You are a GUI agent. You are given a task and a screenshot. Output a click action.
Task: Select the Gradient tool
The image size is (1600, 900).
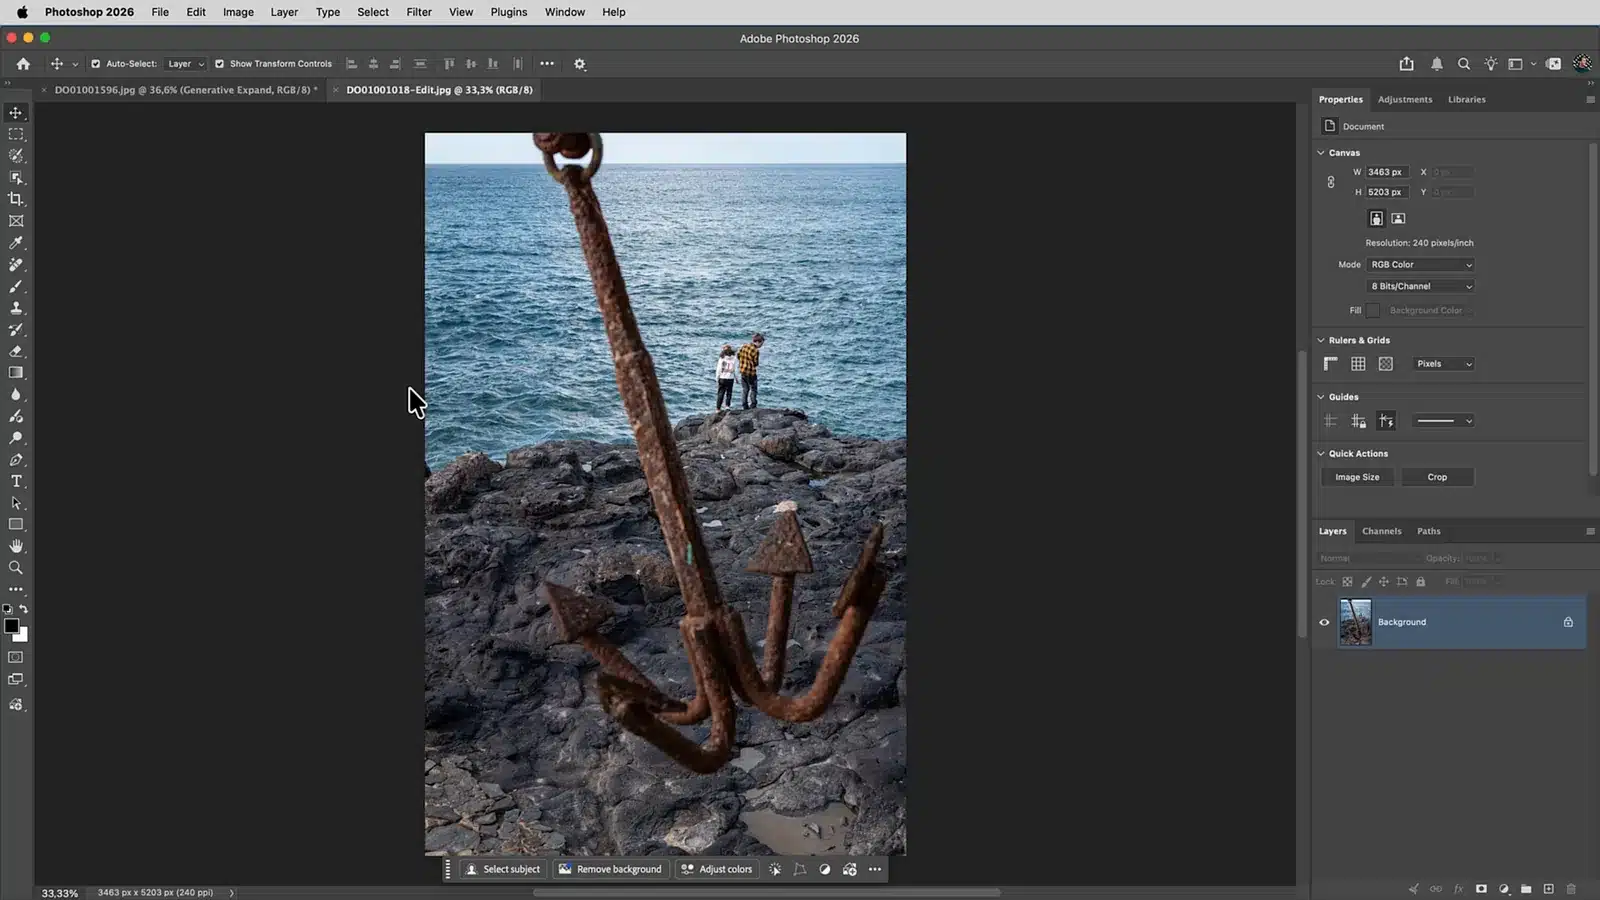point(16,373)
